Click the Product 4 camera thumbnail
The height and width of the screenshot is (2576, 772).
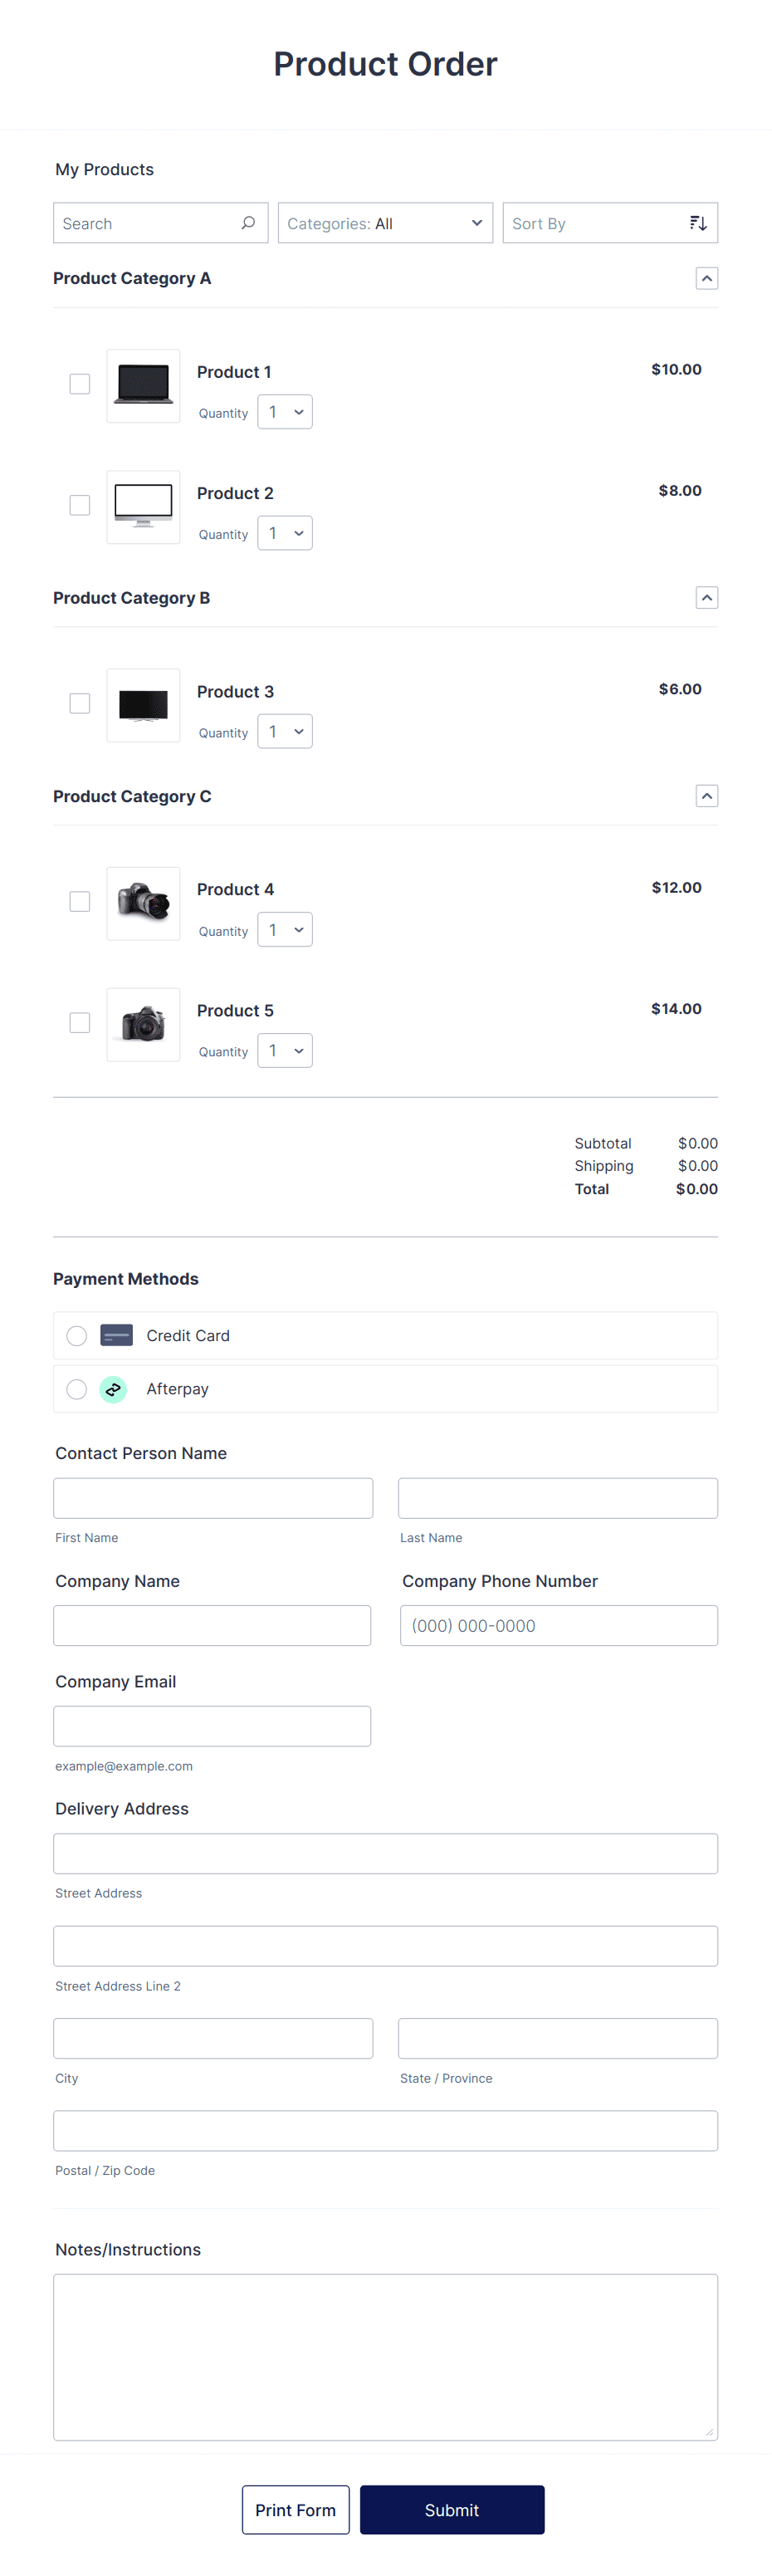143,903
